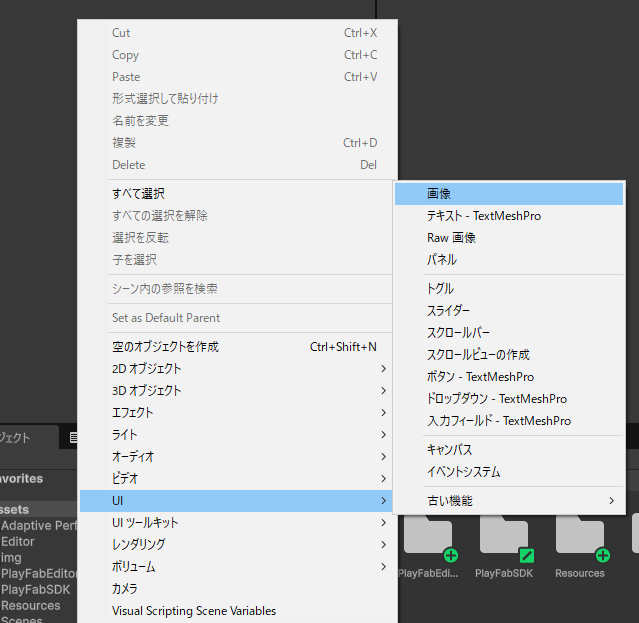The height and width of the screenshot is (623, 639).
Task: Choose 空のオブジェクトを作成 menu entry
Action: click(x=236, y=347)
